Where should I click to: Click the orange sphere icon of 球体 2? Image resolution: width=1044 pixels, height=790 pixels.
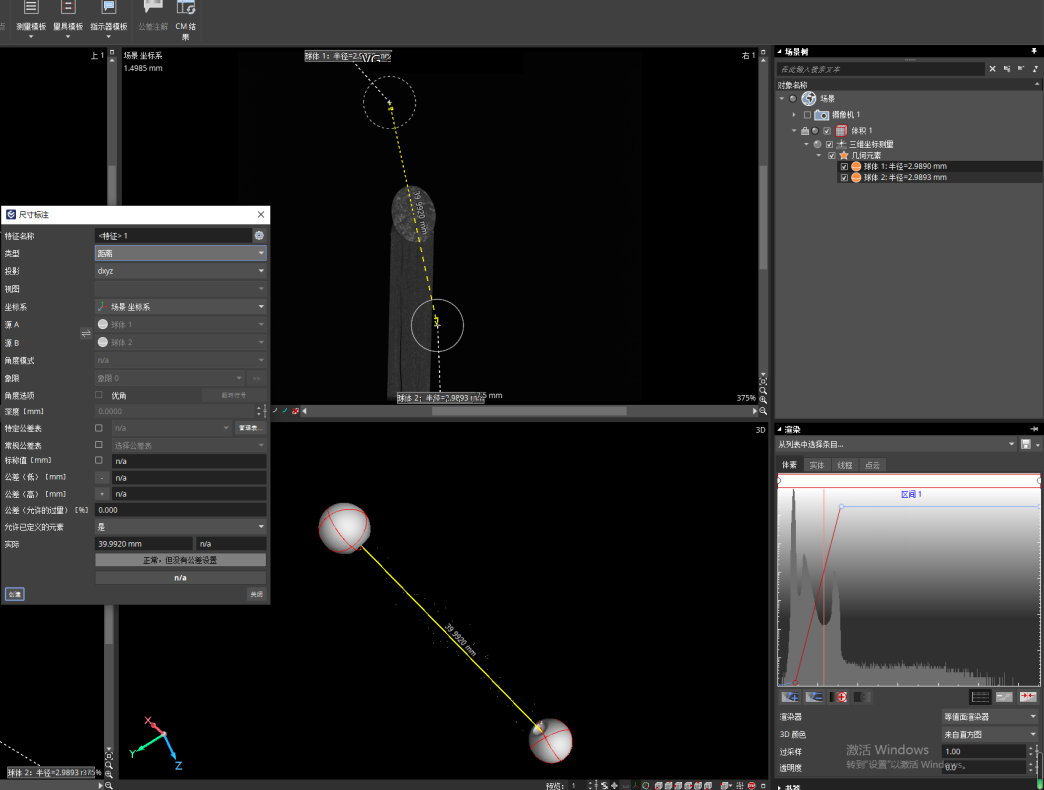[x=856, y=178]
